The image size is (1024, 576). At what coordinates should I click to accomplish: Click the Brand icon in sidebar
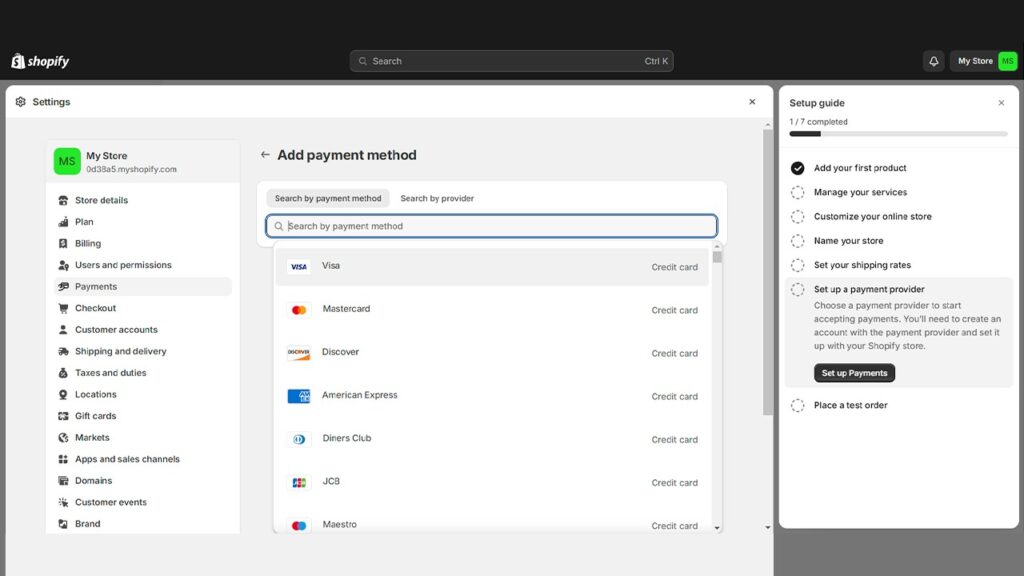(x=63, y=523)
